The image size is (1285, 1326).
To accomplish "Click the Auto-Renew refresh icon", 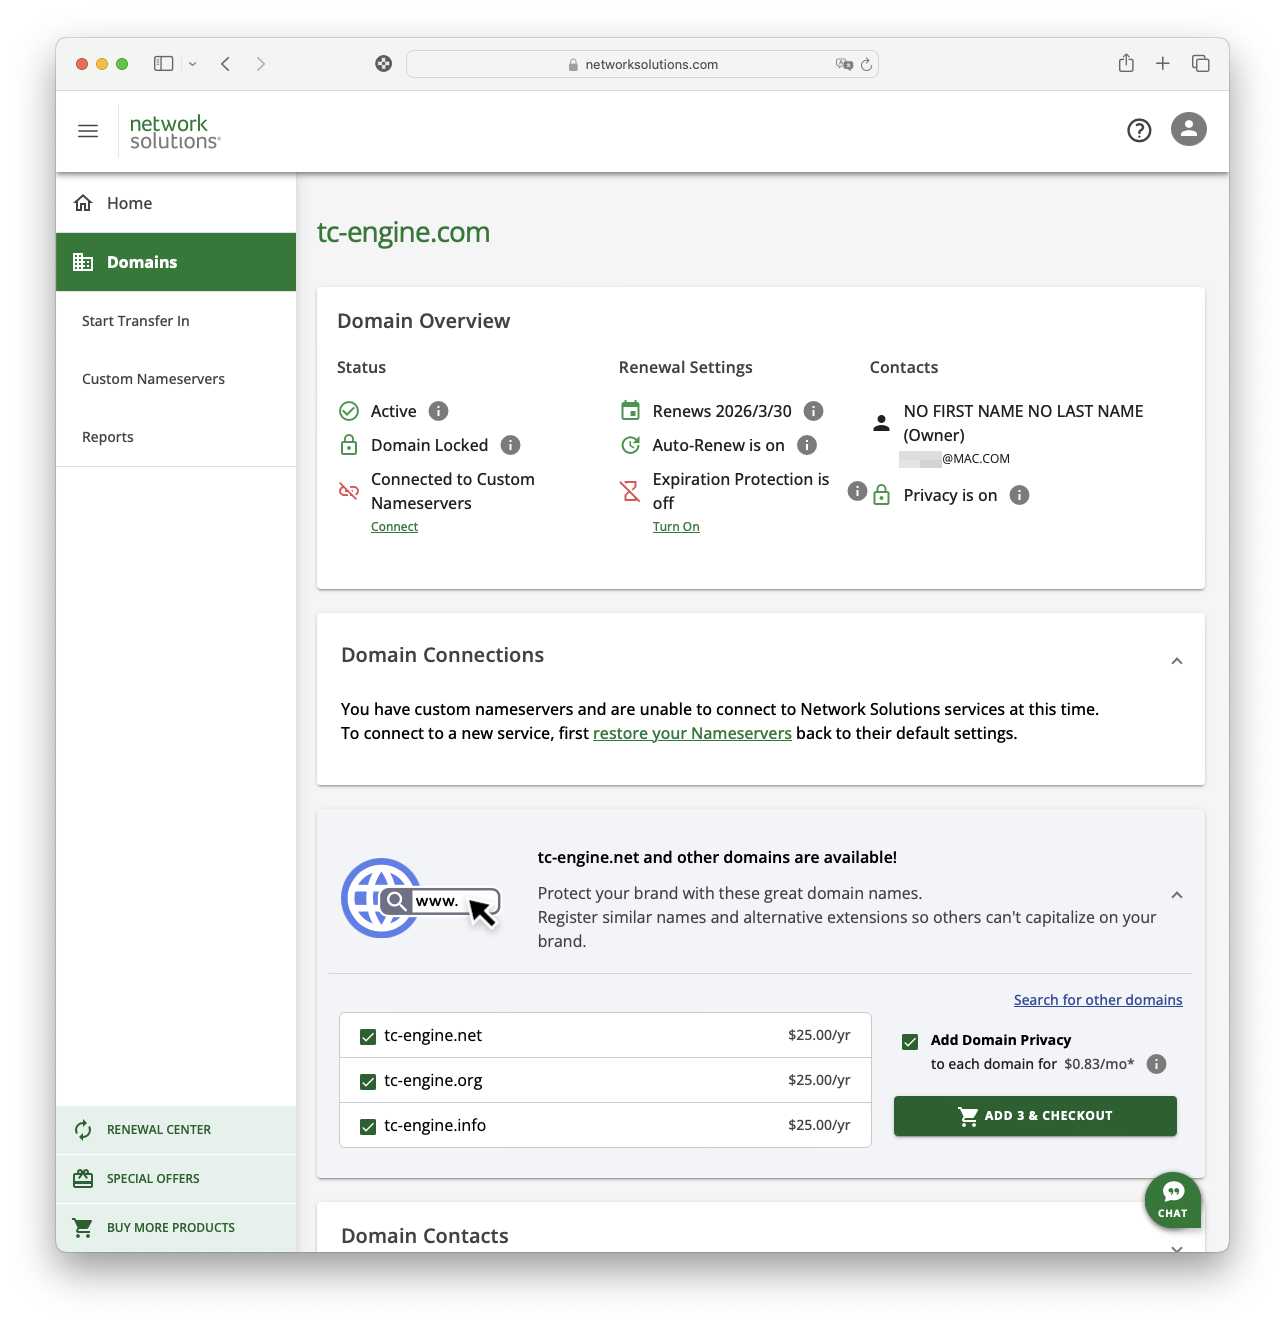I will point(630,445).
